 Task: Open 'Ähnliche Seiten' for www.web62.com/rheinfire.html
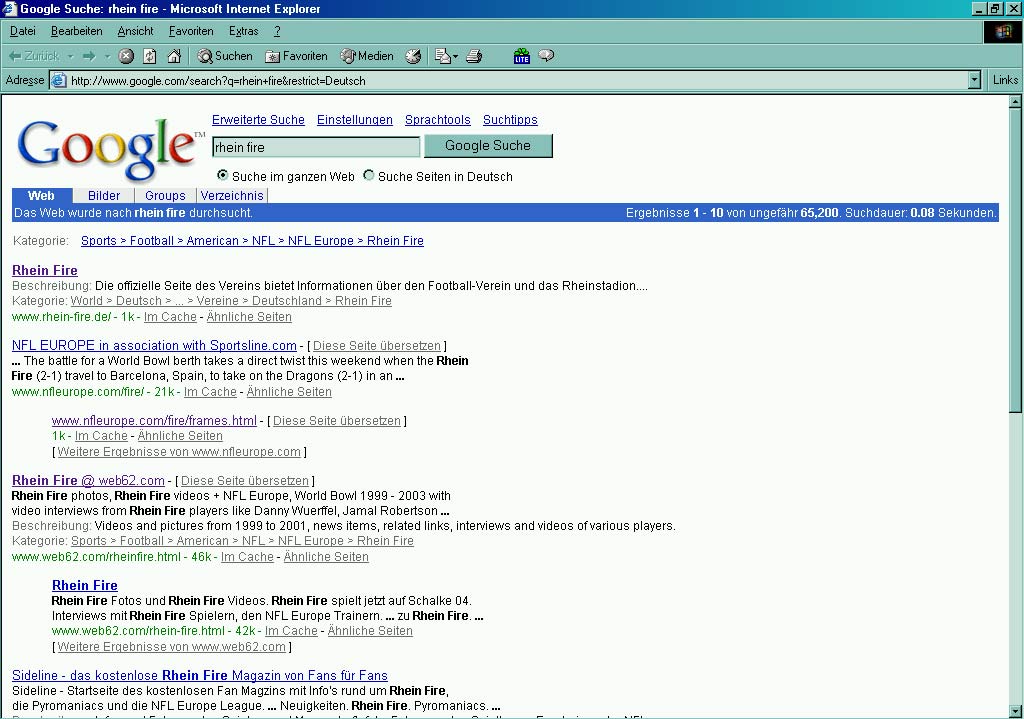[326, 556]
